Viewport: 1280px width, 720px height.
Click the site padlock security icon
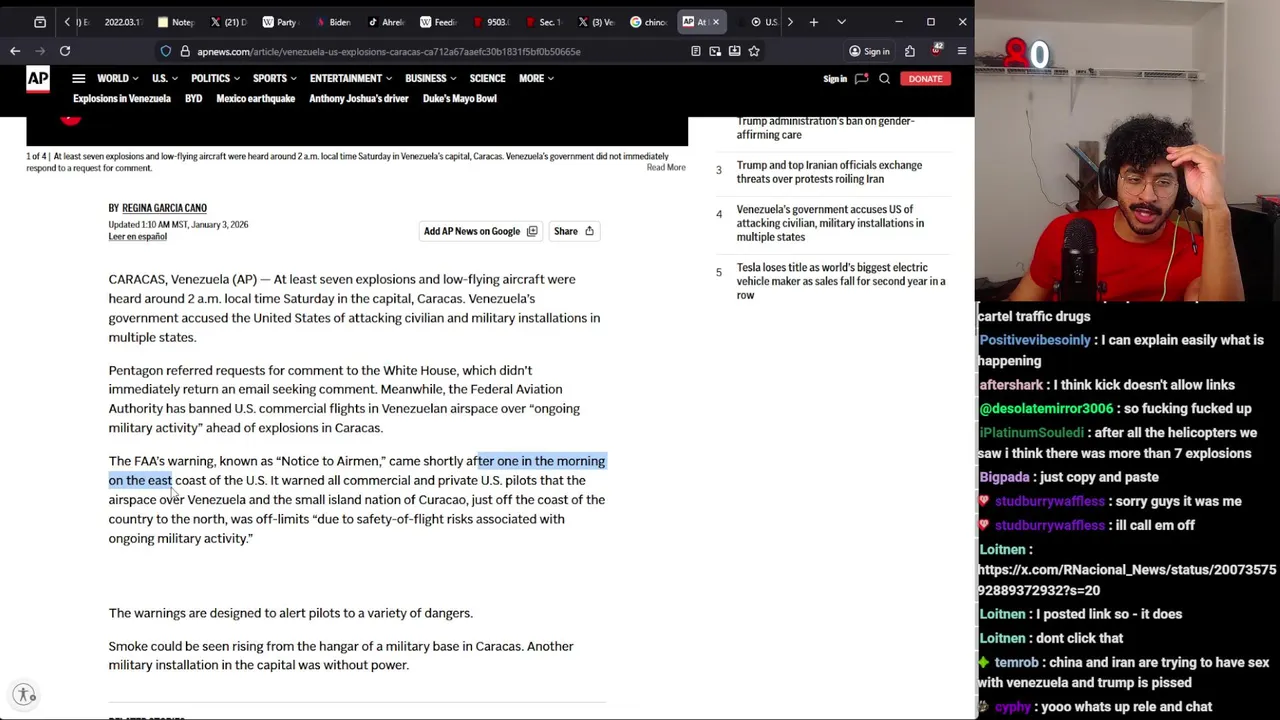click(185, 51)
